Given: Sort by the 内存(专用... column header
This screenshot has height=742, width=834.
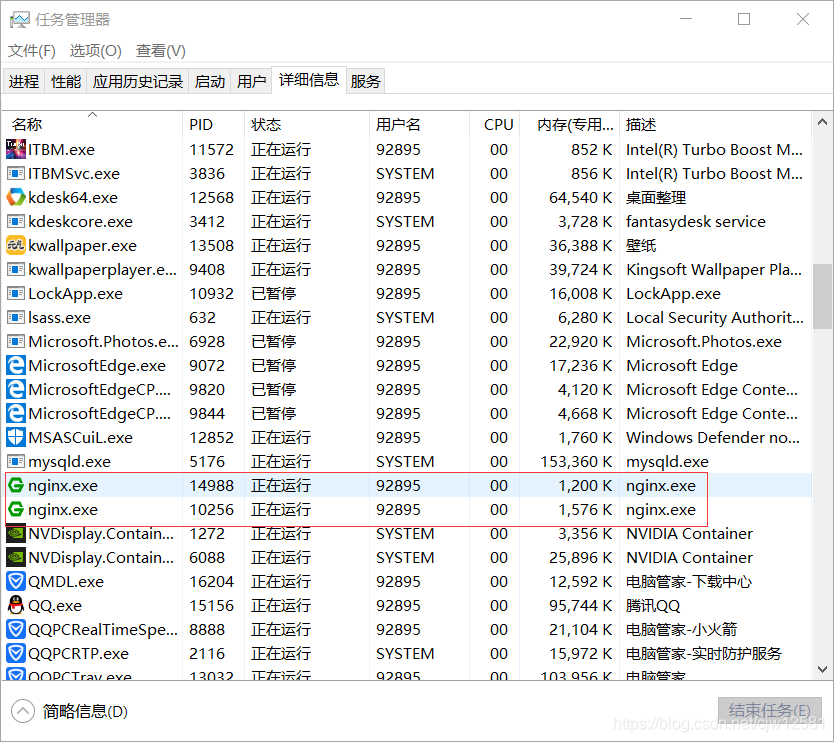Looking at the screenshot, I should click(570, 124).
